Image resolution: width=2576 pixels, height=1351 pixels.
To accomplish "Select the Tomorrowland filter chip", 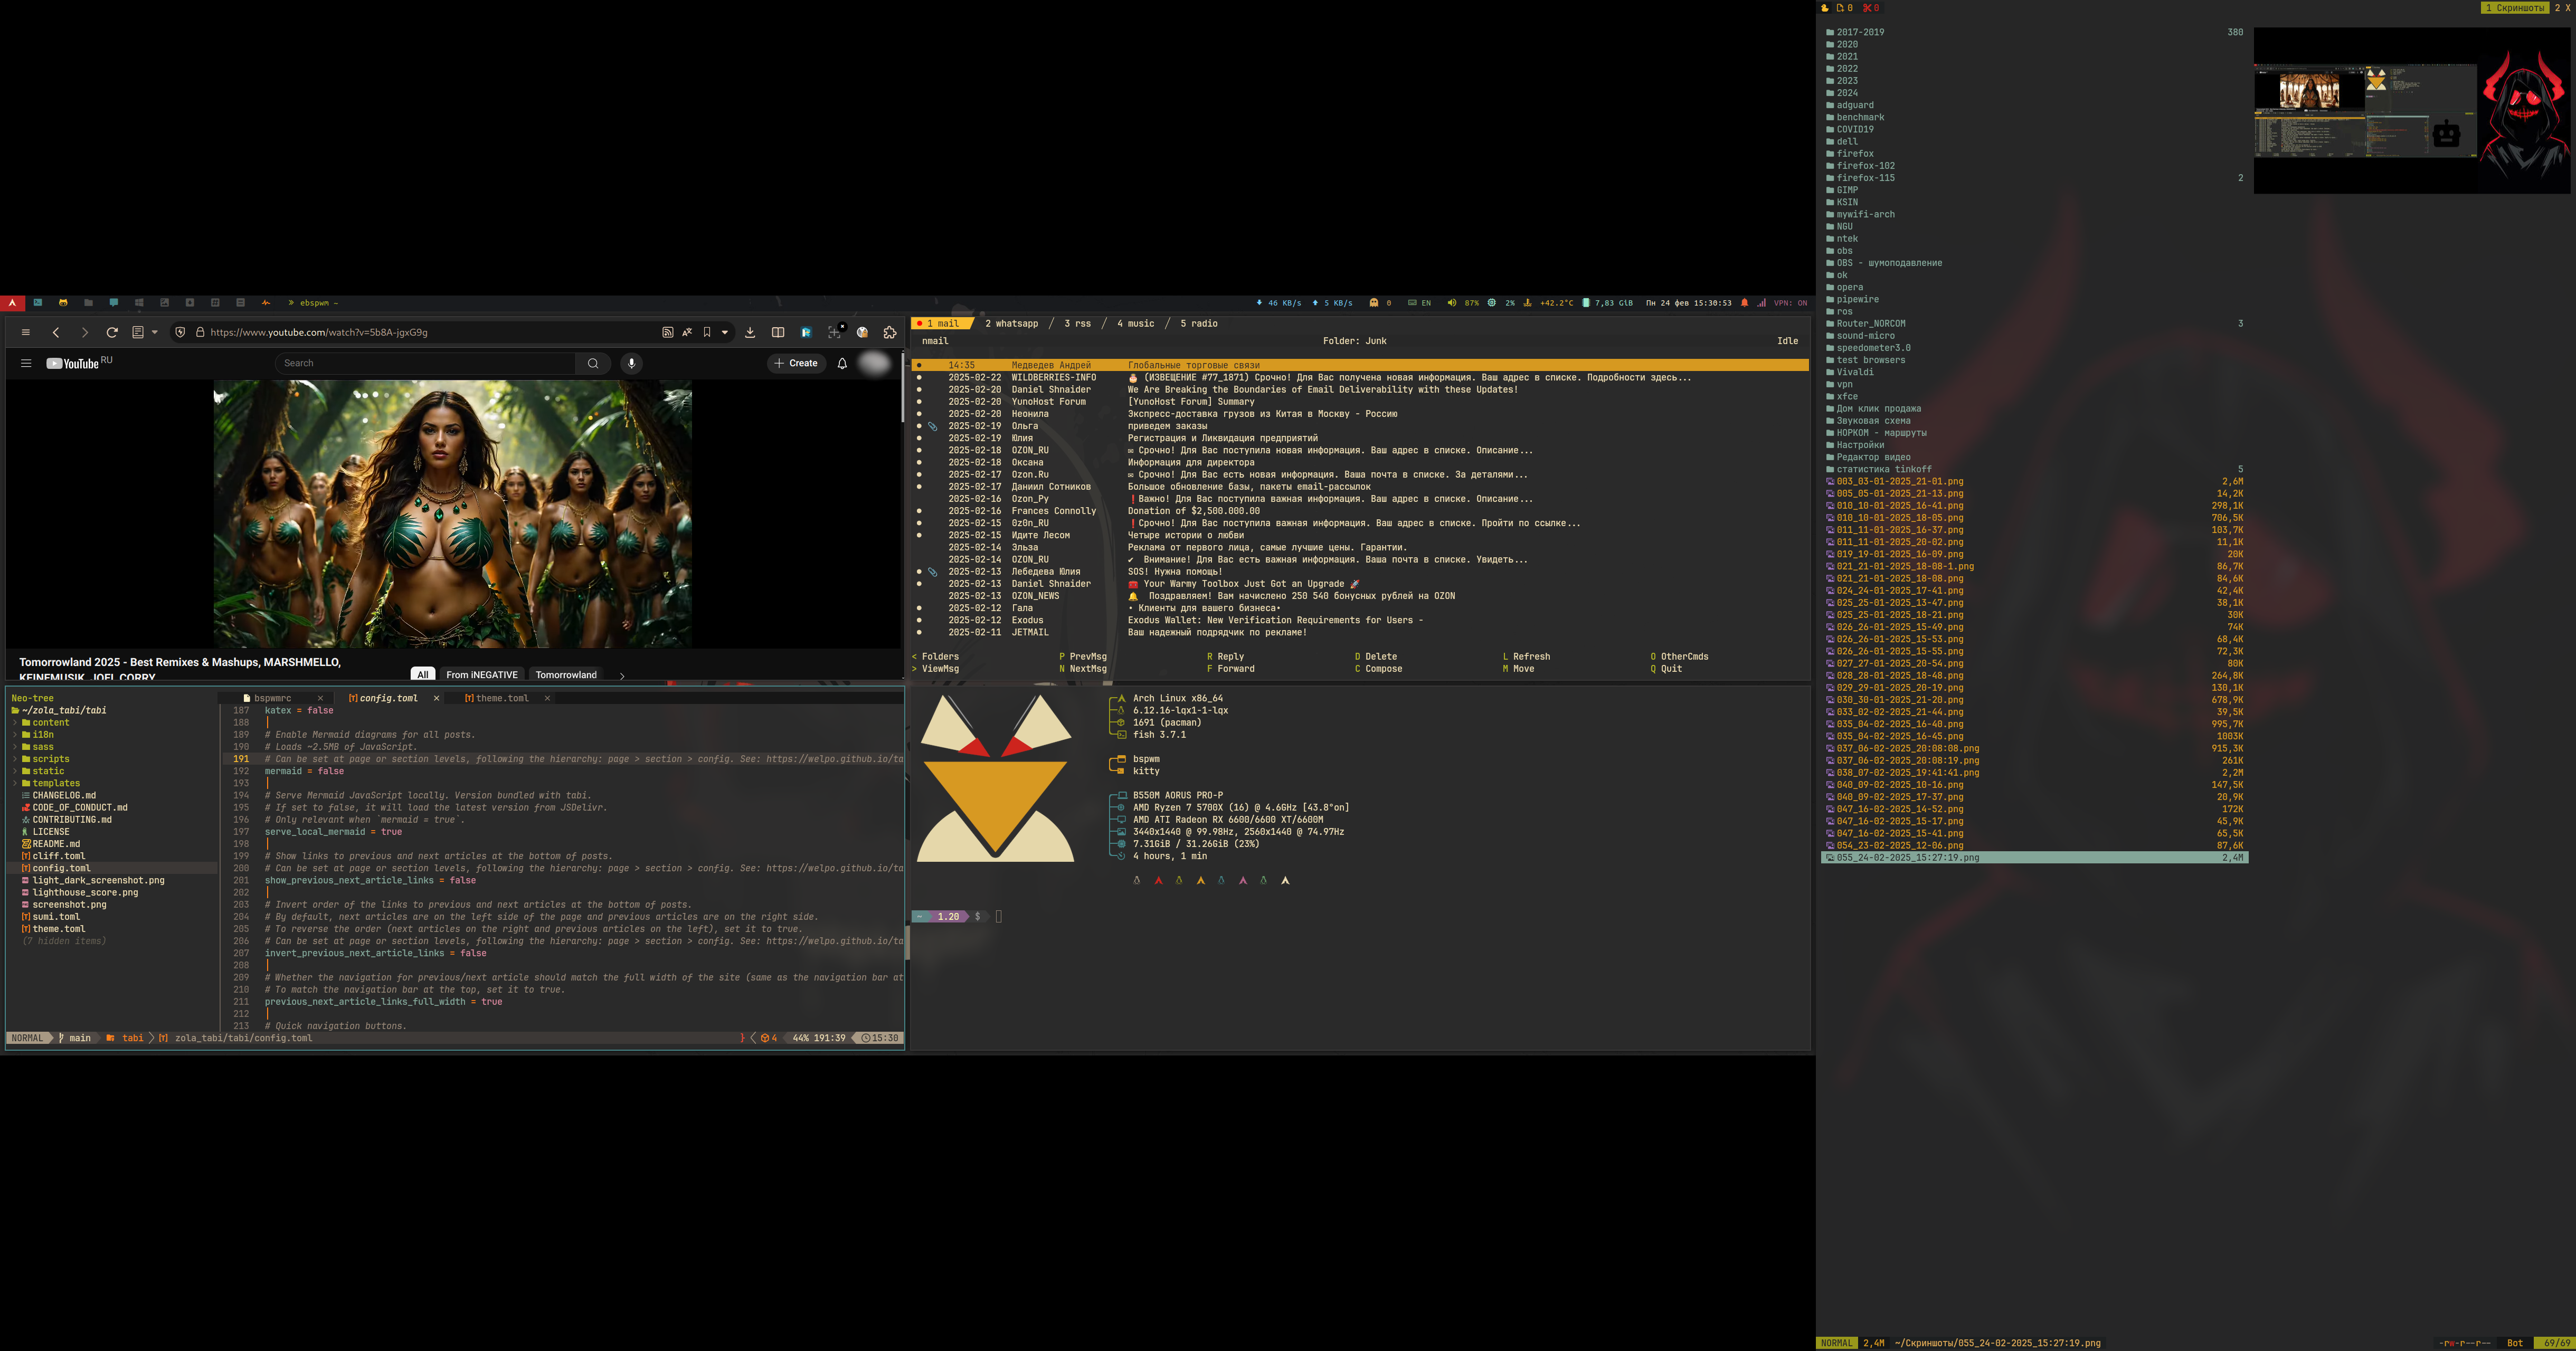I will [566, 674].
